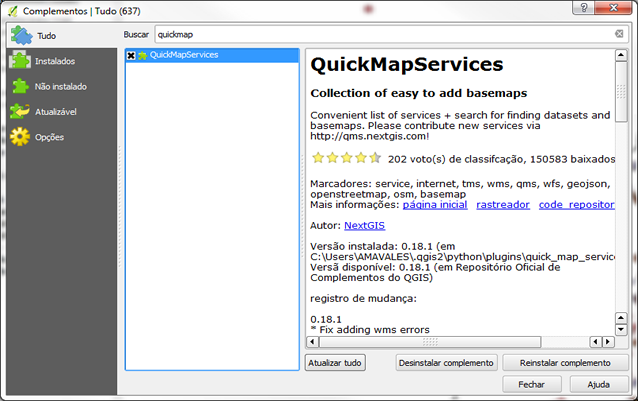
Task: Click the QuickMapServices plugin icon in the list
Action: point(142,55)
